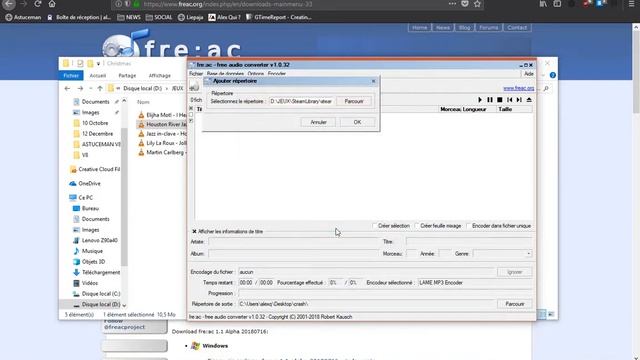The image size is (640, 360).
Task: Skip to next track in fre:ac
Action: 519,100
